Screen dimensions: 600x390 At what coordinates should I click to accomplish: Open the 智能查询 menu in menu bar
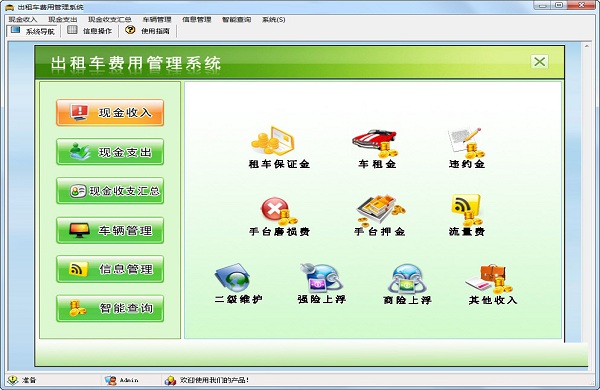pyautogui.click(x=236, y=20)
